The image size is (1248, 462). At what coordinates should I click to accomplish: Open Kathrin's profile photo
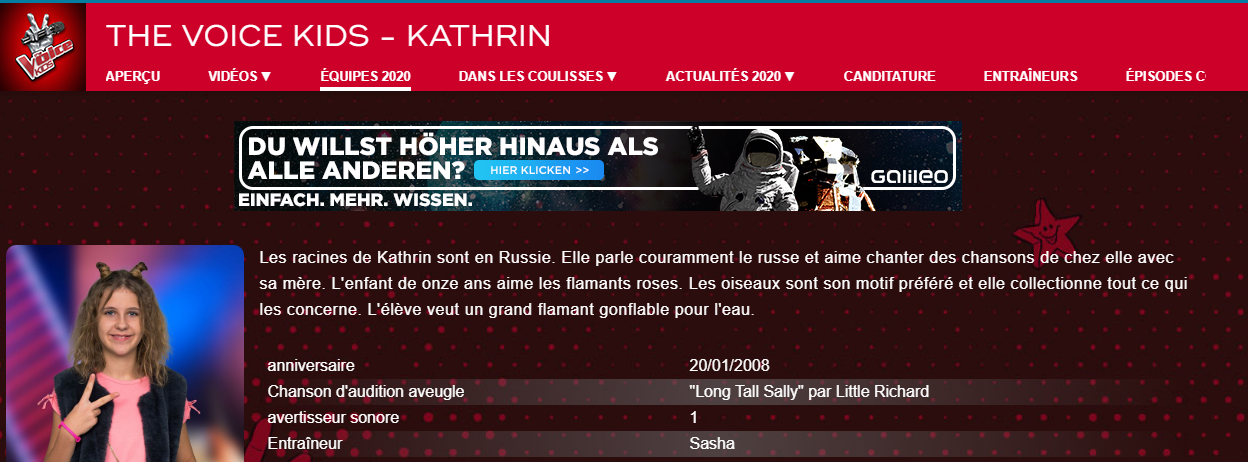coord(125,354)
